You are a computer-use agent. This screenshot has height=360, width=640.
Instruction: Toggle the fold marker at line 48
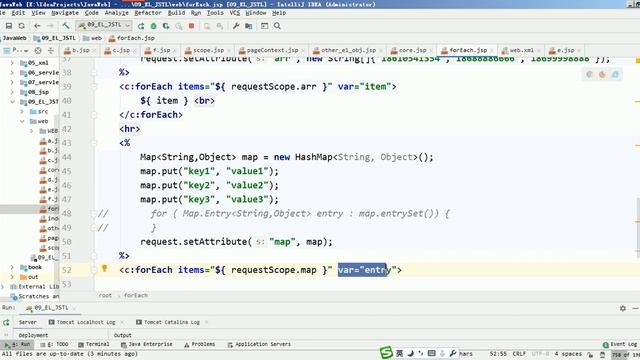point(94,213)
